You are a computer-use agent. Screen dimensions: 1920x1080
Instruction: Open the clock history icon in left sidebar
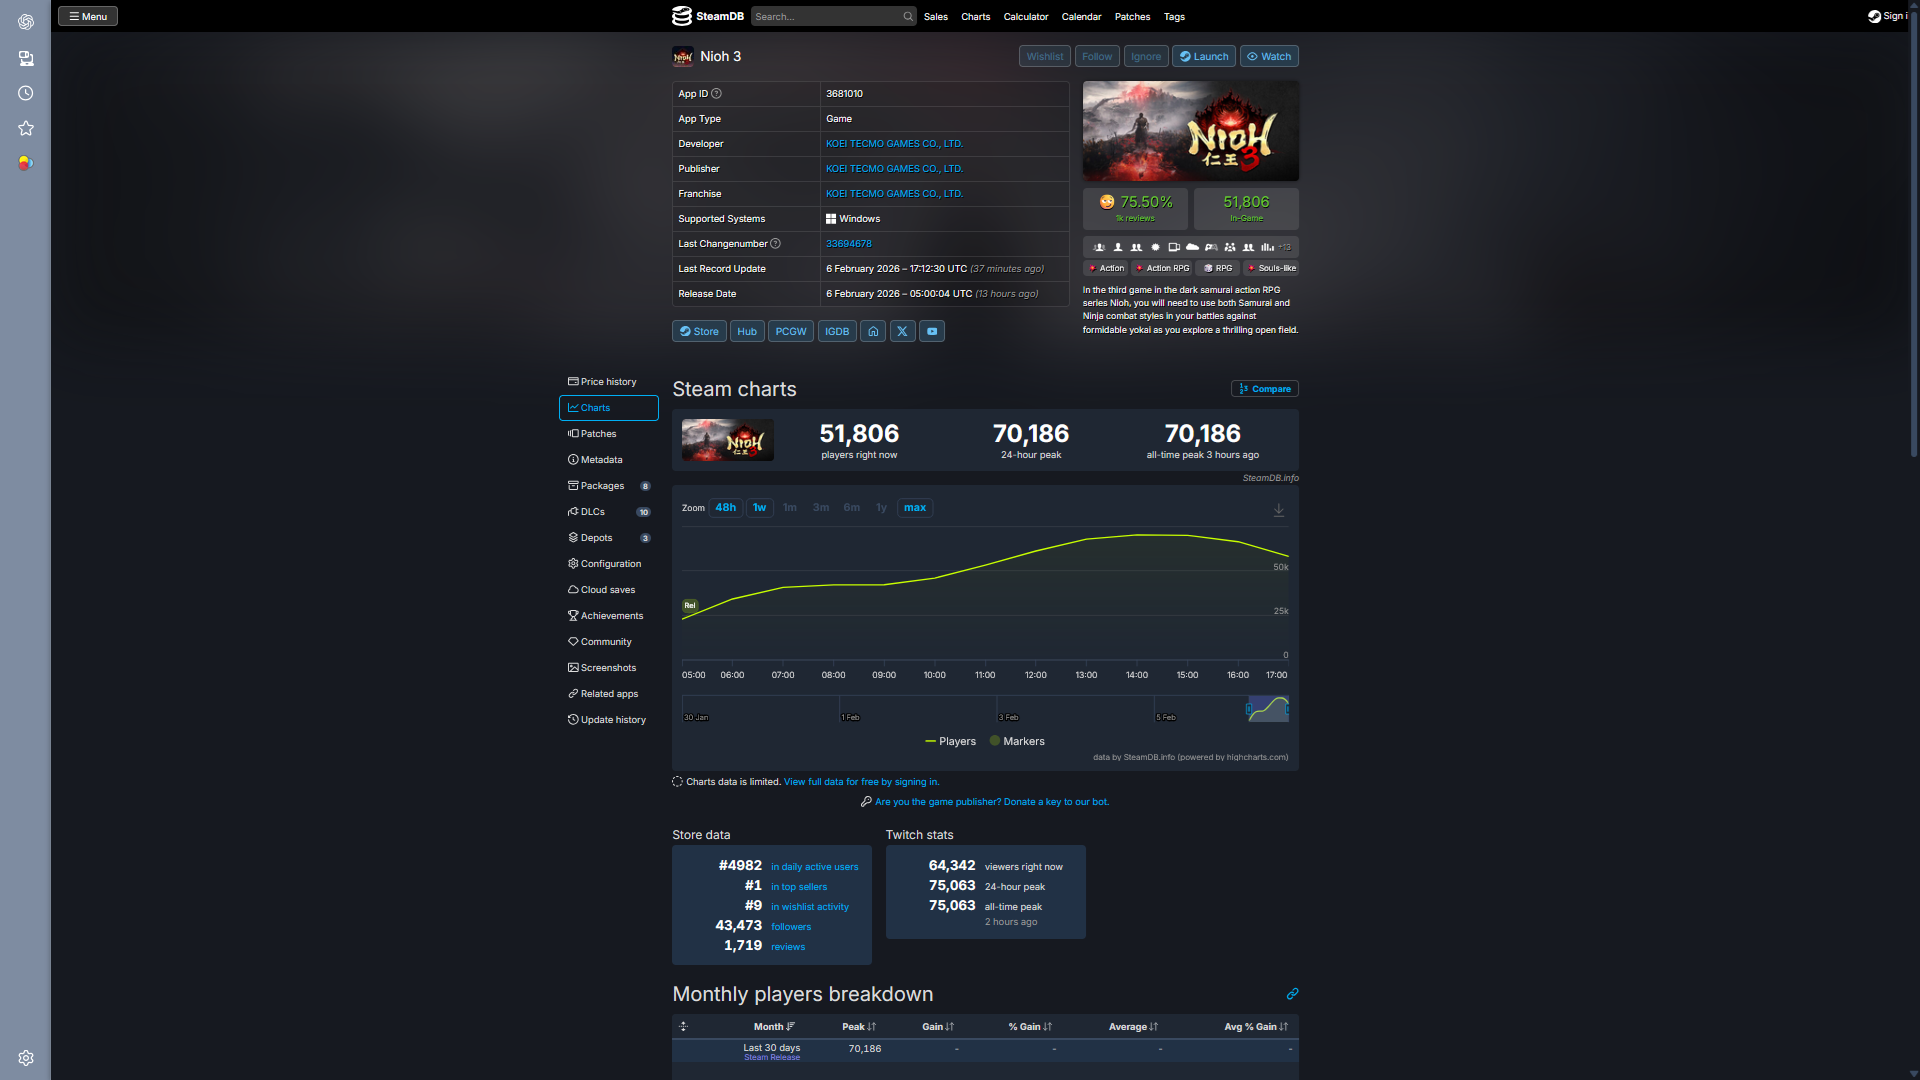tap(26, 93)
